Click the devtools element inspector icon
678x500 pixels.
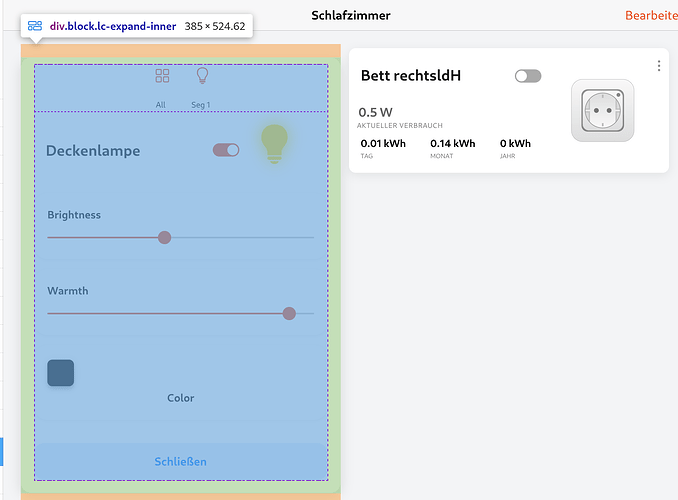click(35, 26)
